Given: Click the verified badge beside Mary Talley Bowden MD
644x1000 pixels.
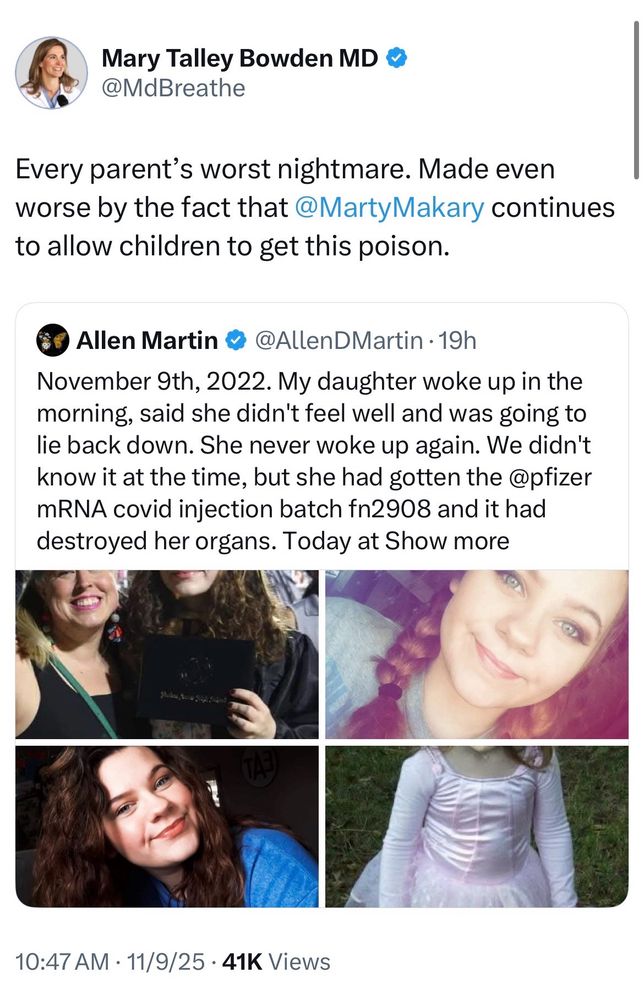Looking at the screenshot, I should coord(396,59).
